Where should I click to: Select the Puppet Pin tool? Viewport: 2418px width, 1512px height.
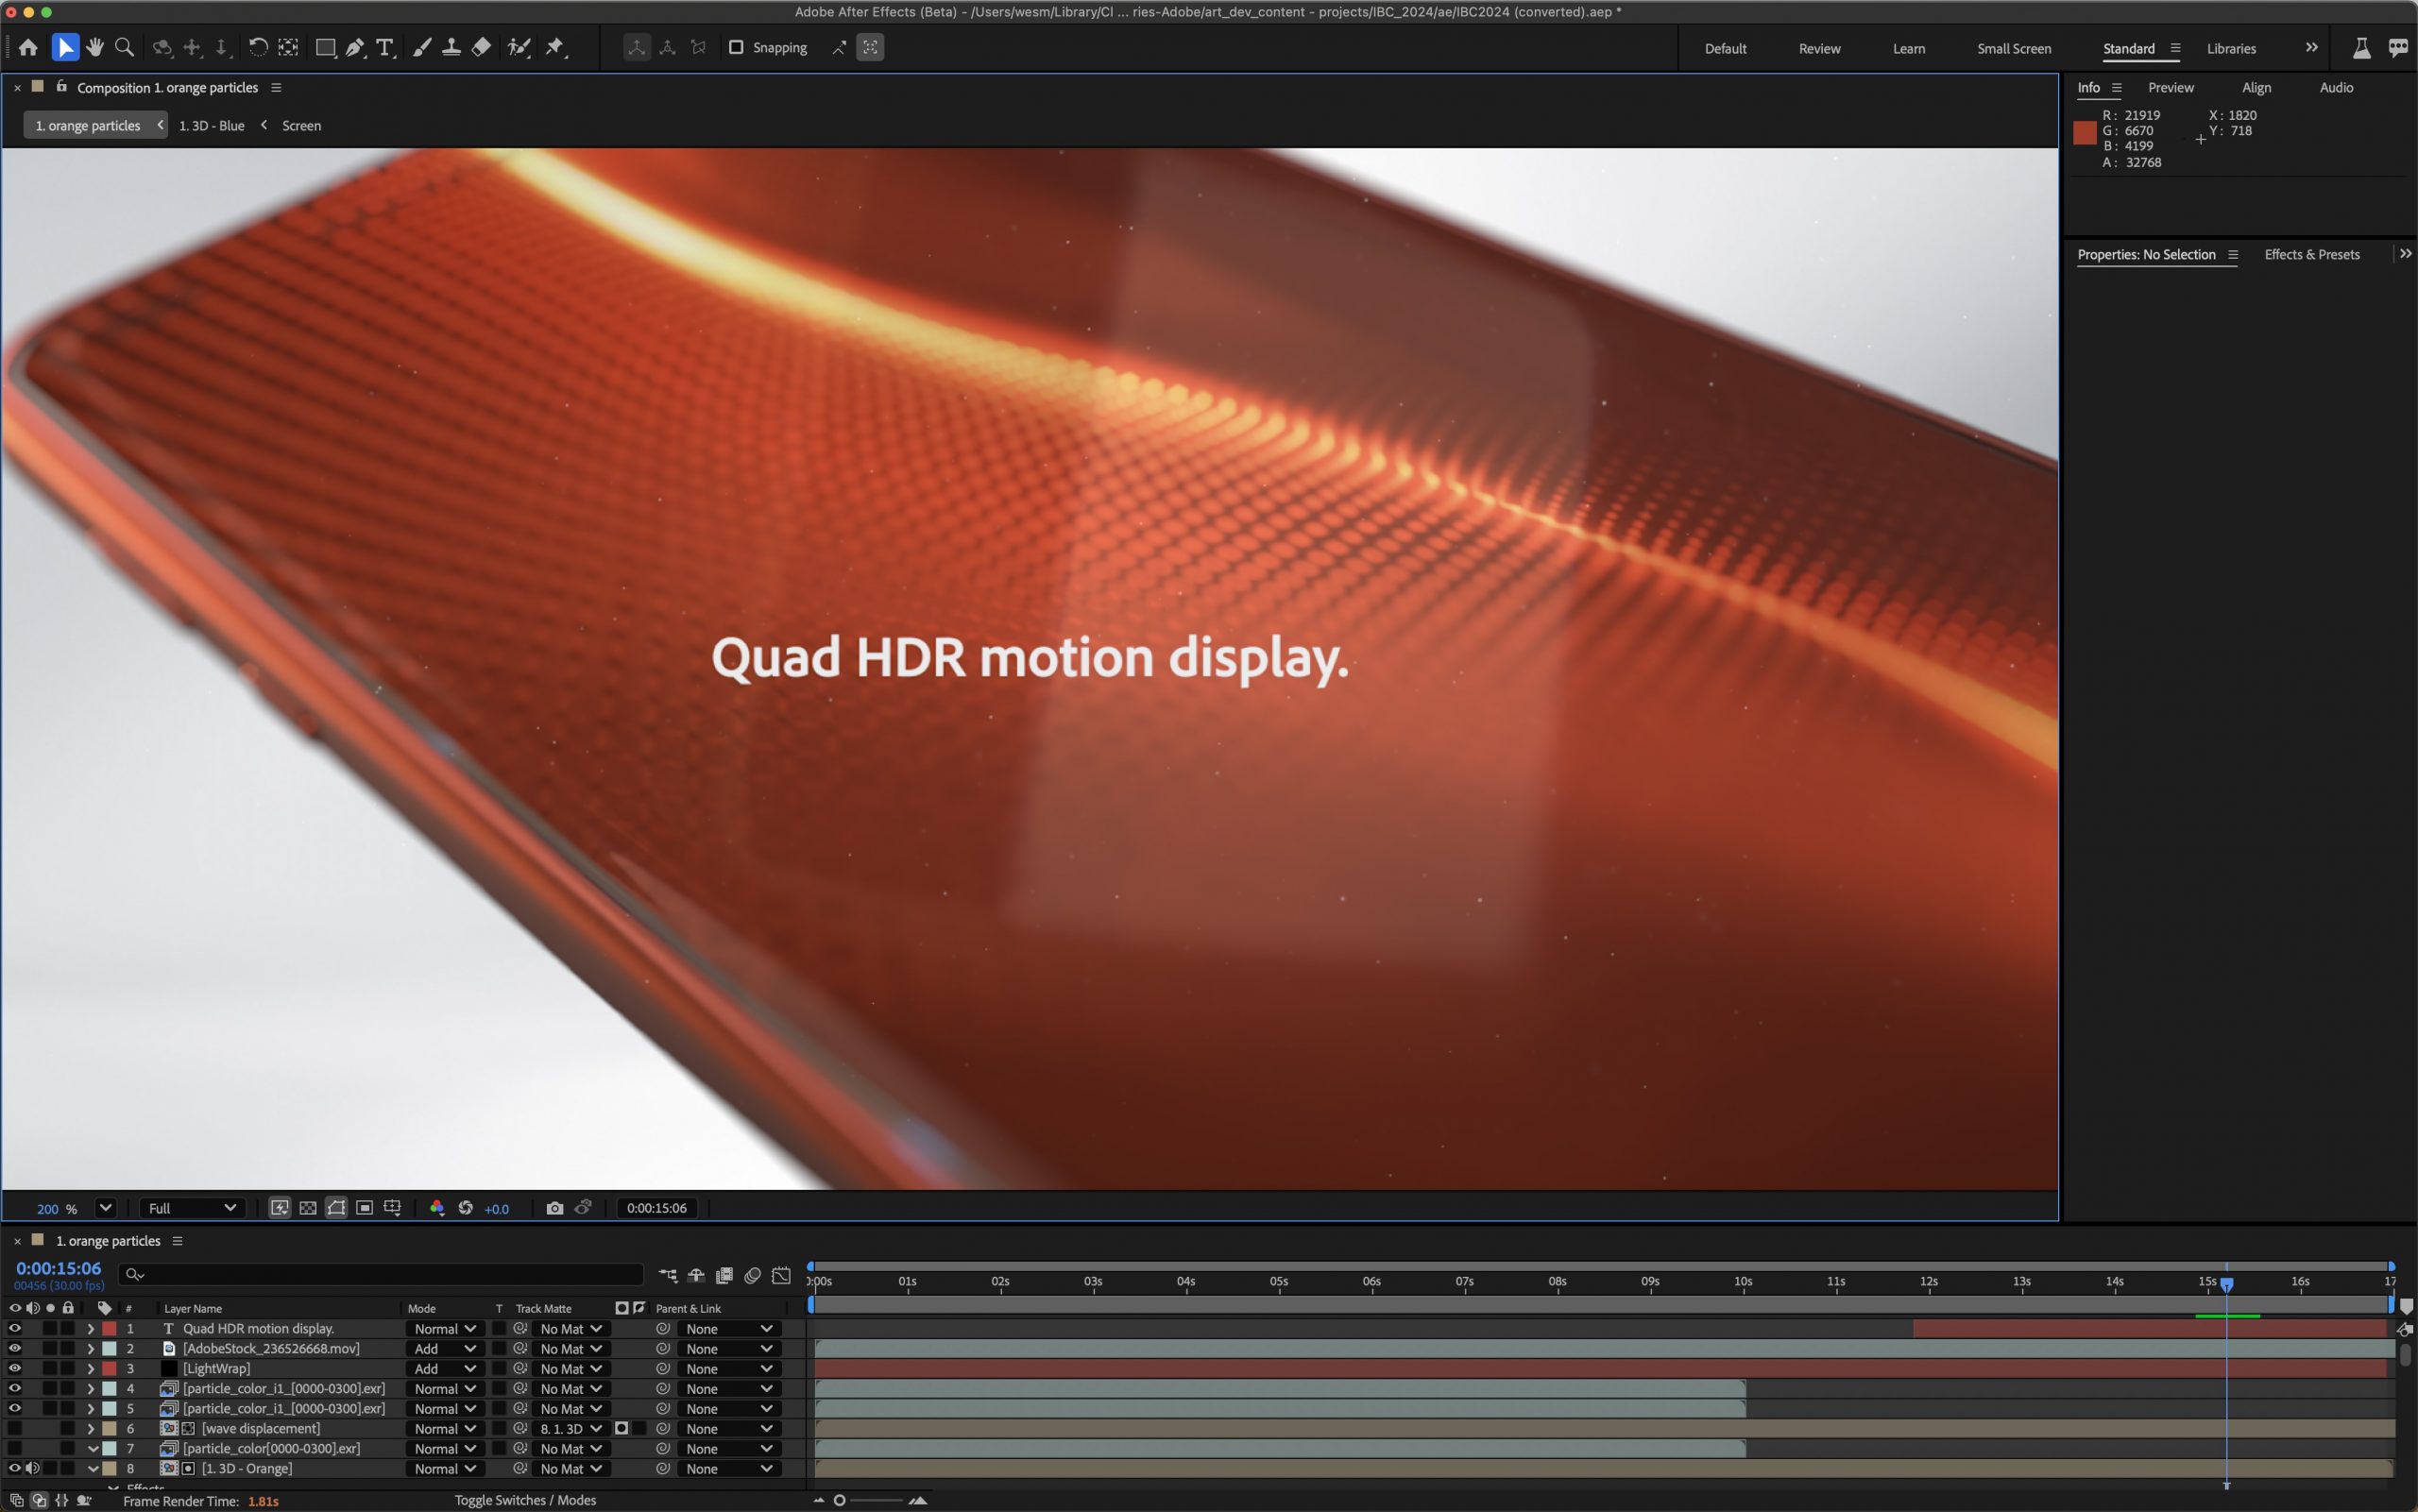click(555, 47)
